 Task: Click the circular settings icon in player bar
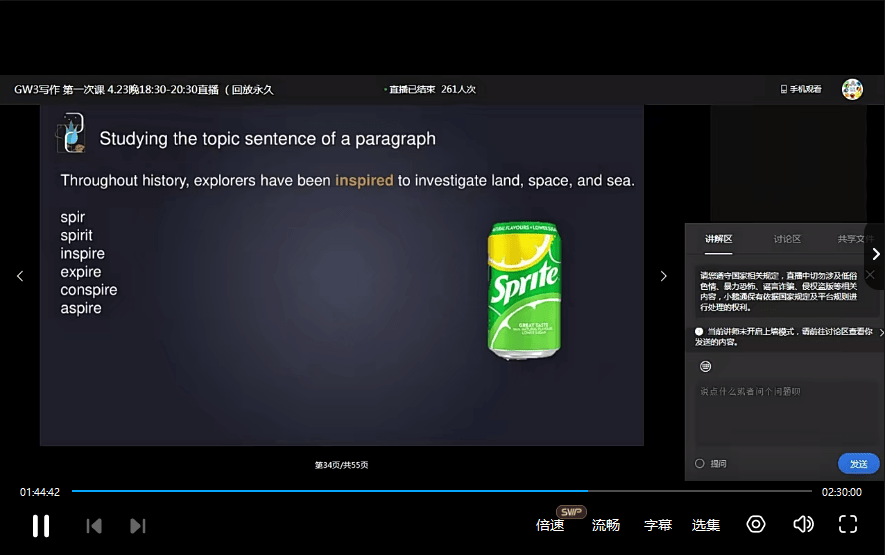coord(756,525)
